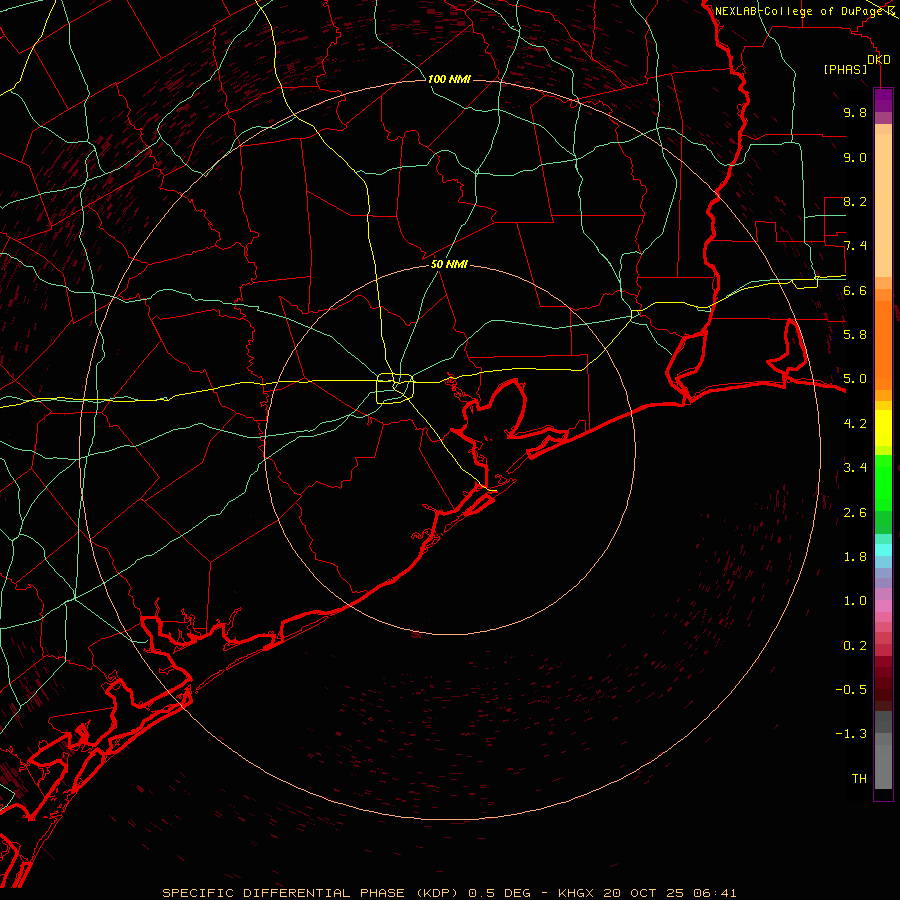Pick the pink color scale segment
This screenshot has width=900, height=900.
[x=883, y=606]
